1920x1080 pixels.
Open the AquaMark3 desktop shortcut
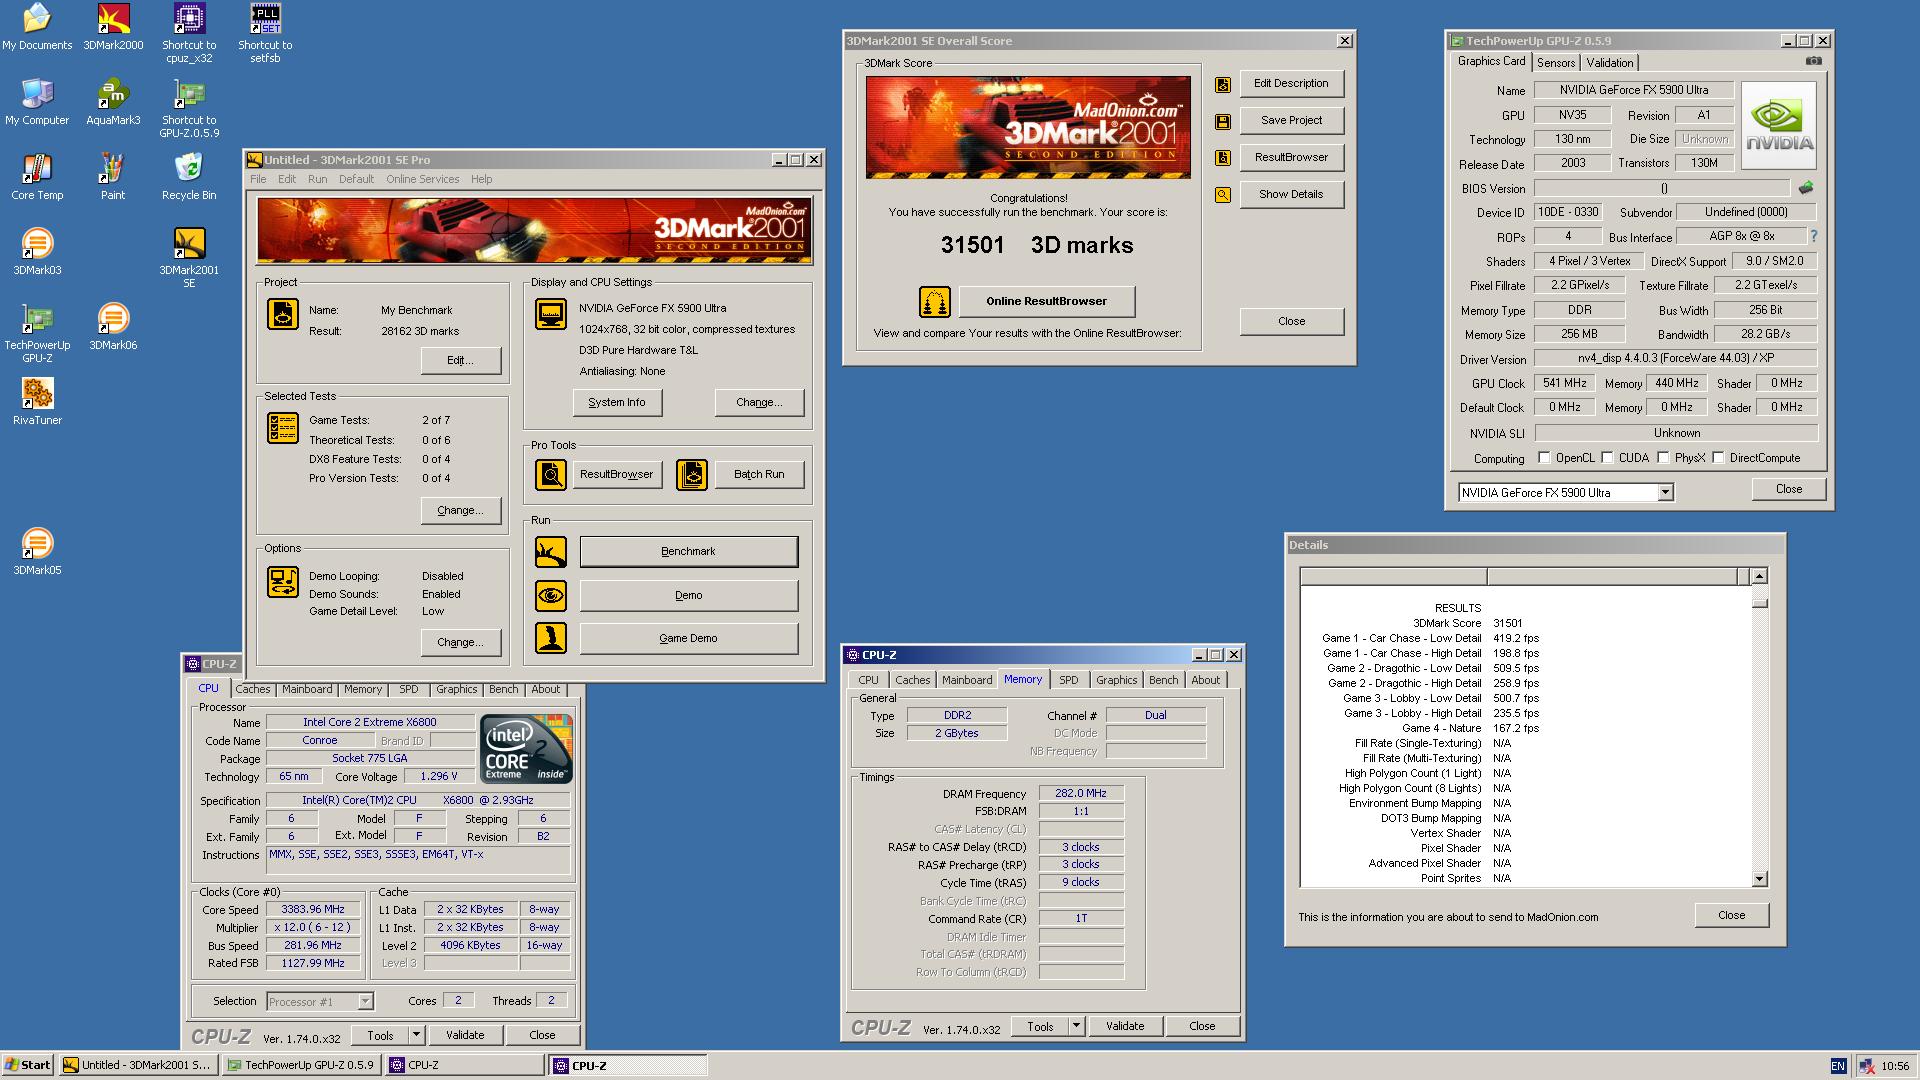(113, 102)
